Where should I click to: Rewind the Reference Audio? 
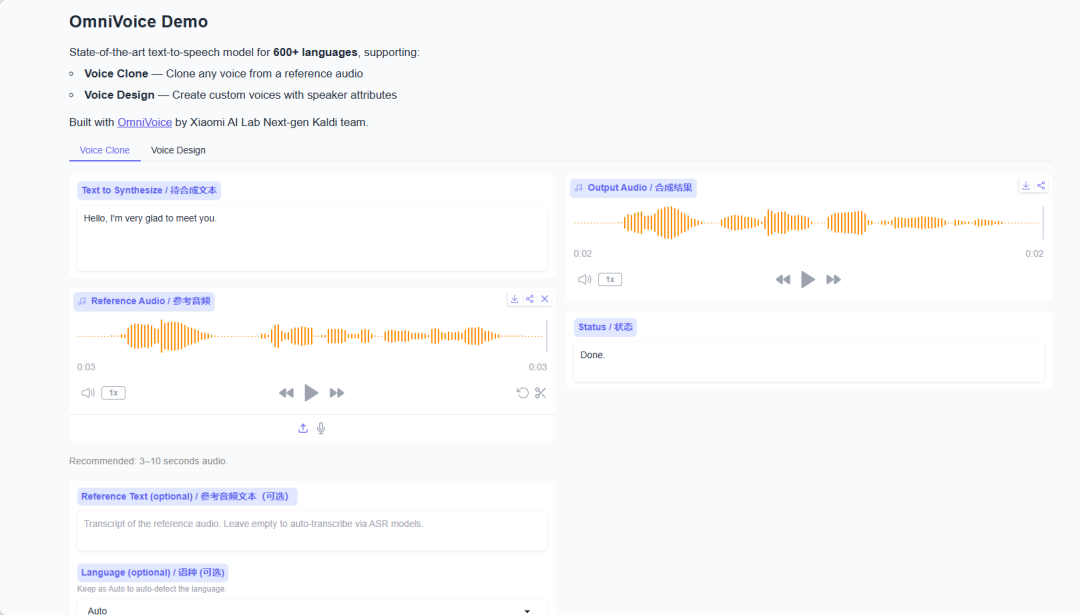(x=286, y=393)
